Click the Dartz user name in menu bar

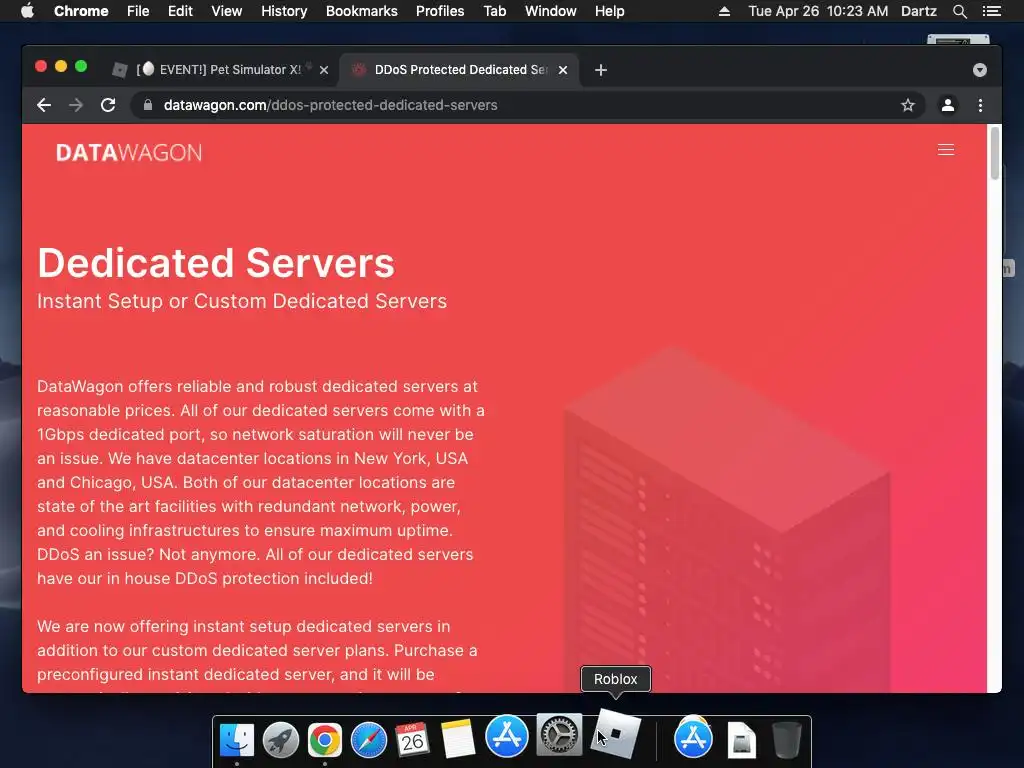coord(919,11)
